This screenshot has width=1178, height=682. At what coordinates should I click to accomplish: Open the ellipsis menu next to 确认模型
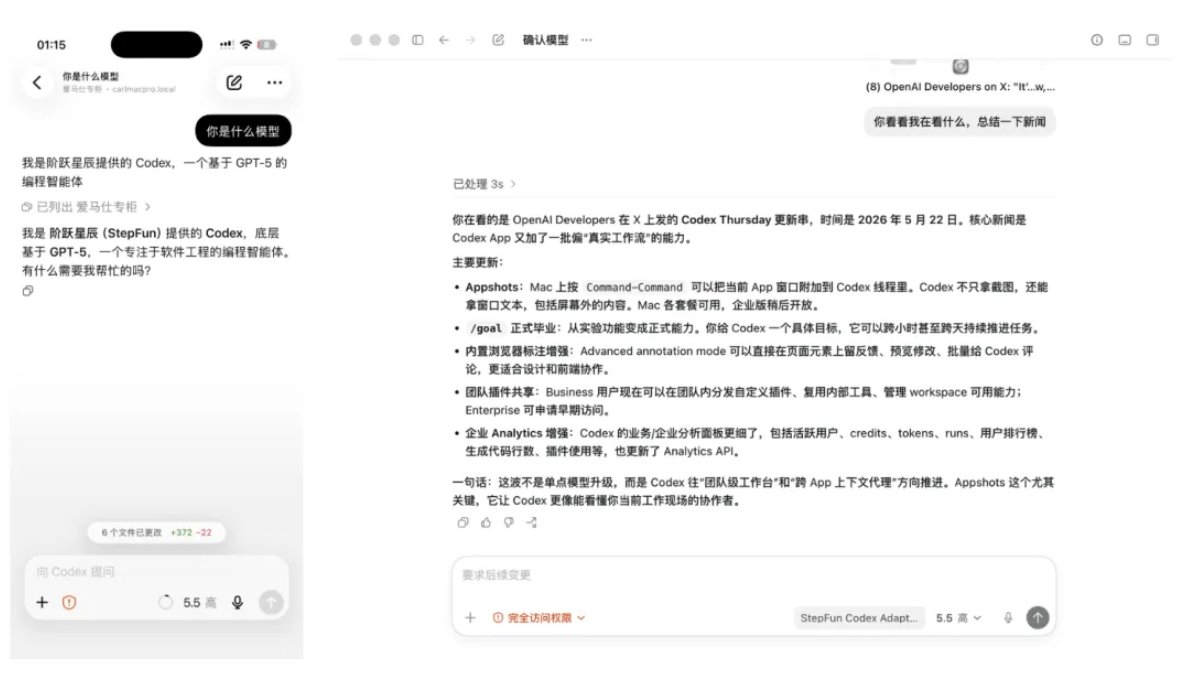point(587,40)
